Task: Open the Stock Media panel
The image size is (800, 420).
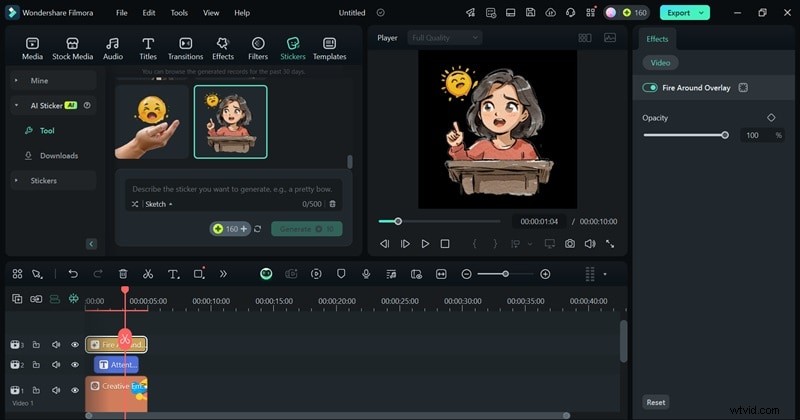Action: pyautogui.click(x=72, y=49)
